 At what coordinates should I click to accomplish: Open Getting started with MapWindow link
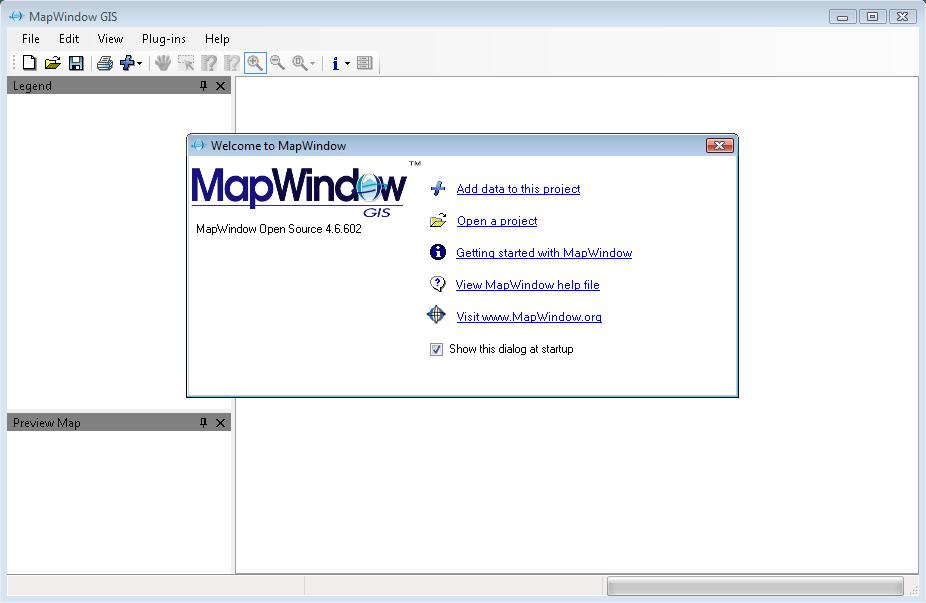pyautogui.click(x=544, y=253)
